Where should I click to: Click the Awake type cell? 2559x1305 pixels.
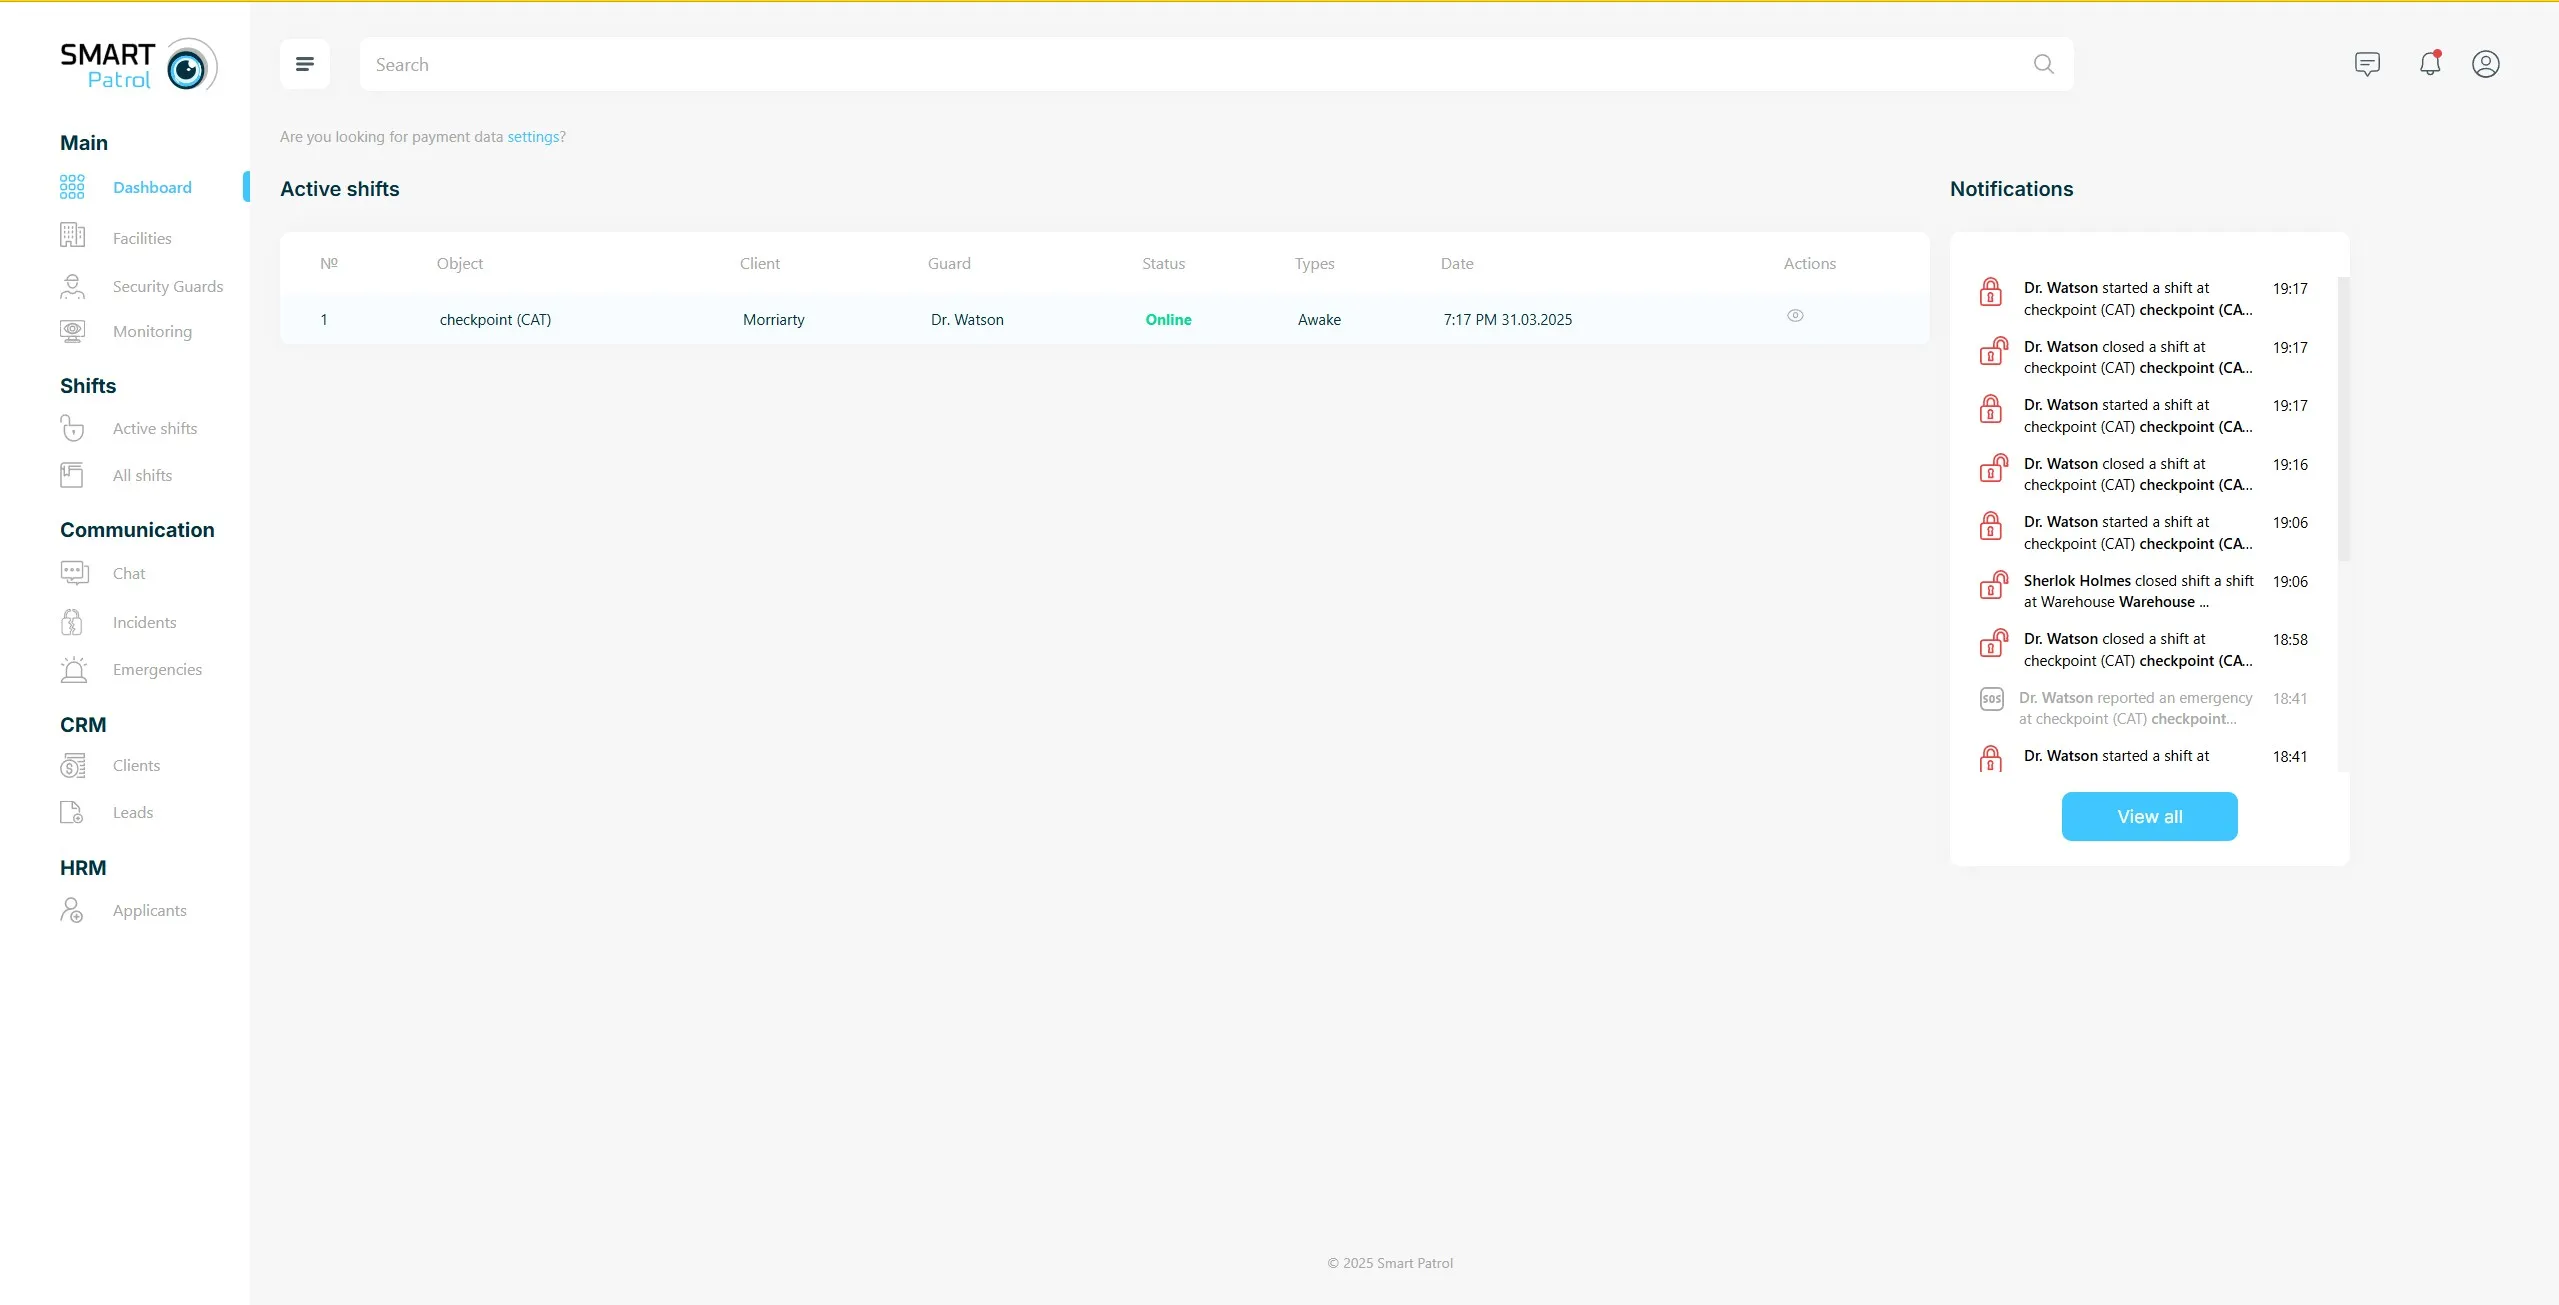click(x=1319, y=320)
